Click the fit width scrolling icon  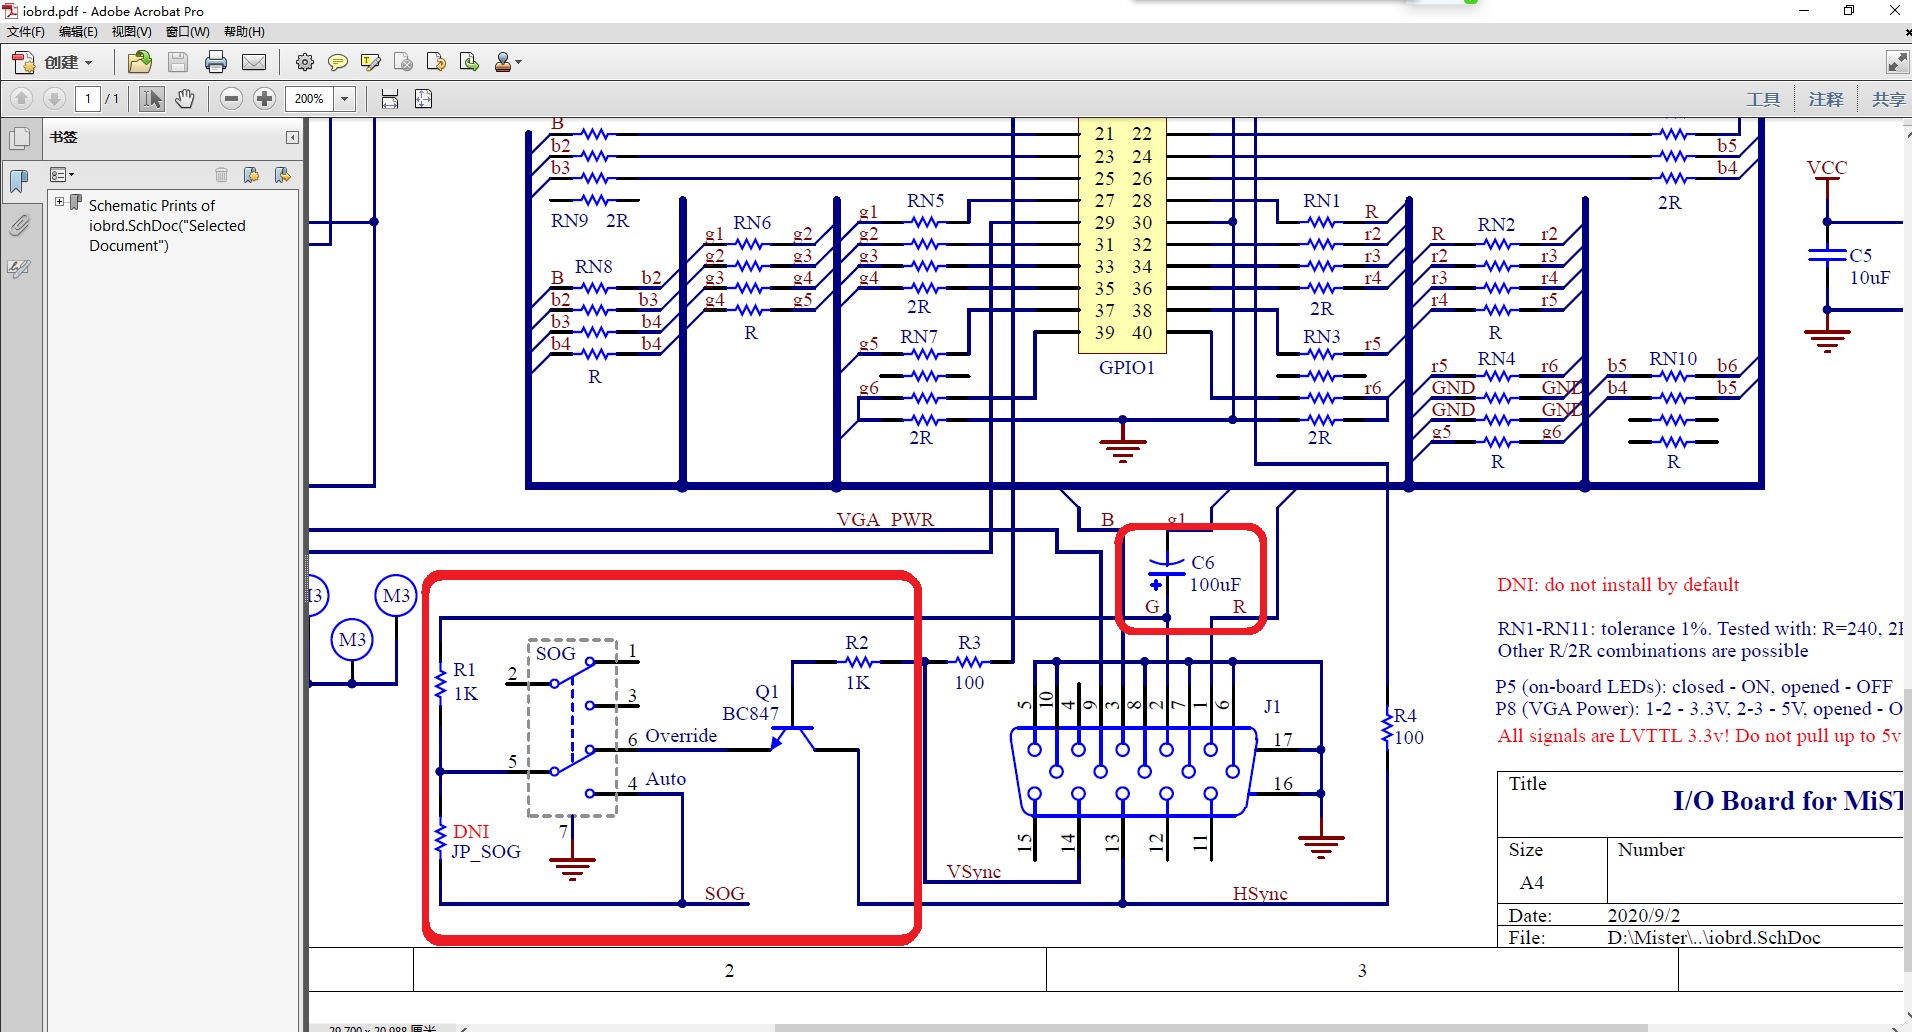point(390,98)
